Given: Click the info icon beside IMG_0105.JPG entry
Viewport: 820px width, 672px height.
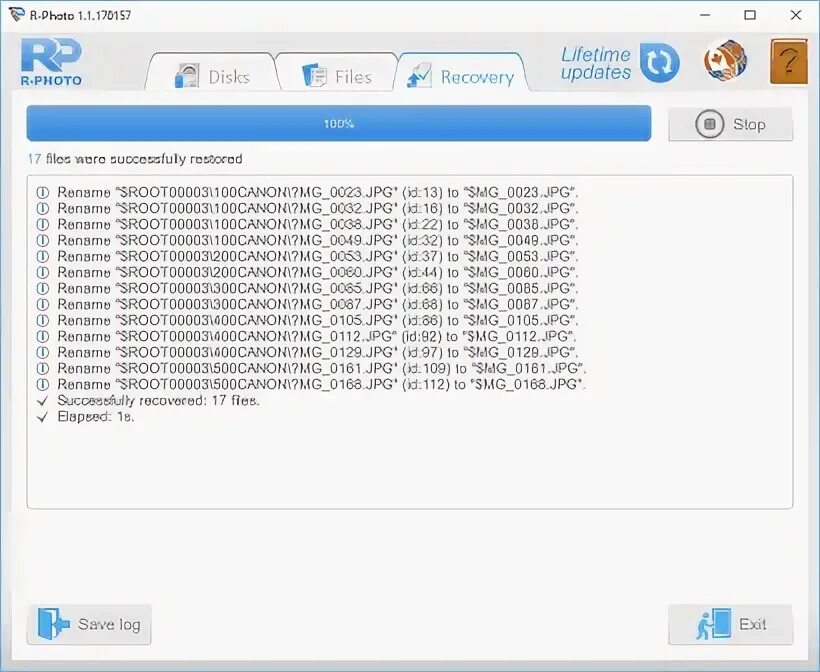Looking at the screenshot, I should (42, 320).
